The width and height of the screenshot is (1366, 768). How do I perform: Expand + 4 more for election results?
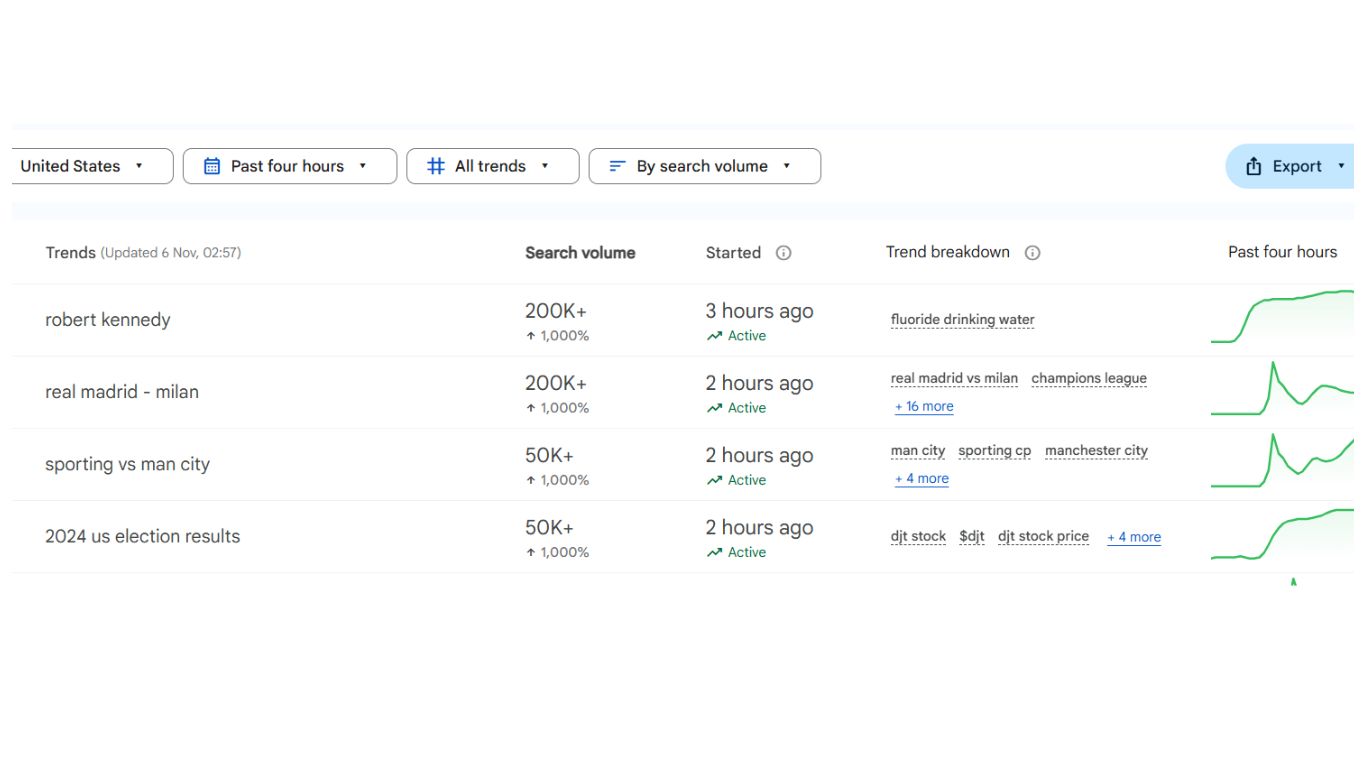(1134, 537)
